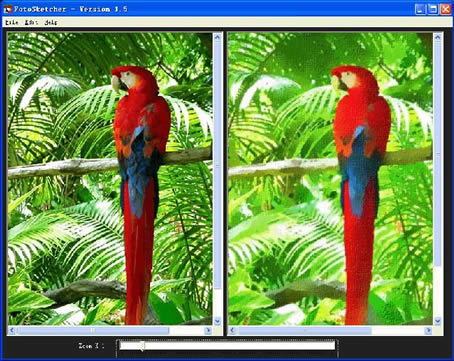Open the Help menu
The height and width of the screenshot is (361, 454).
51,23
